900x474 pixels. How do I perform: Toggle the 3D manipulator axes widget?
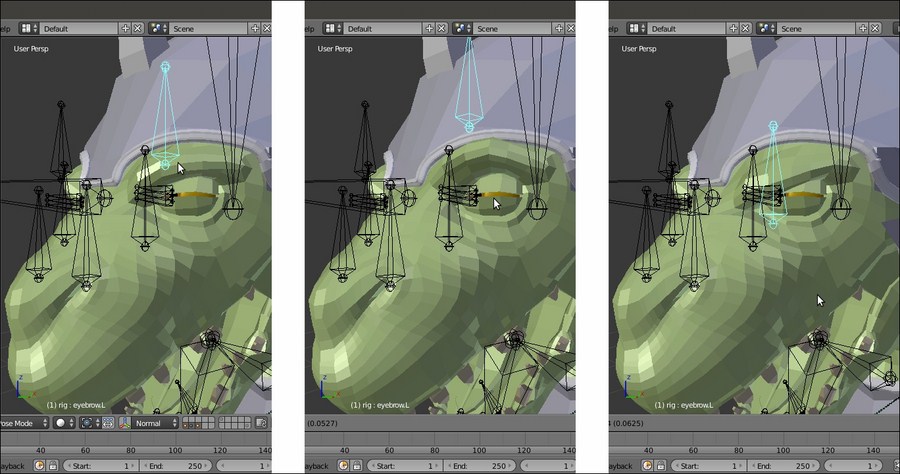[x=125, y=423]
